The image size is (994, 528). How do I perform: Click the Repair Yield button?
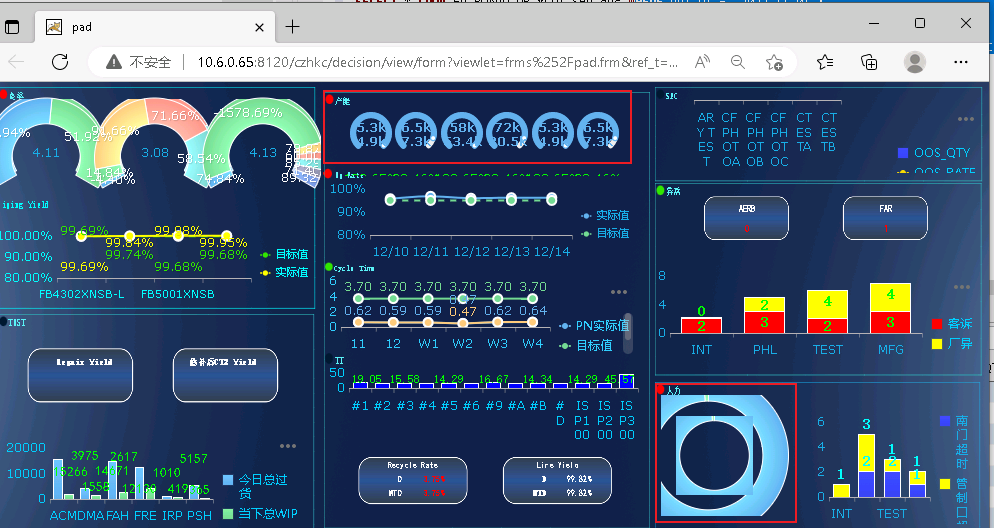point(81,375)
